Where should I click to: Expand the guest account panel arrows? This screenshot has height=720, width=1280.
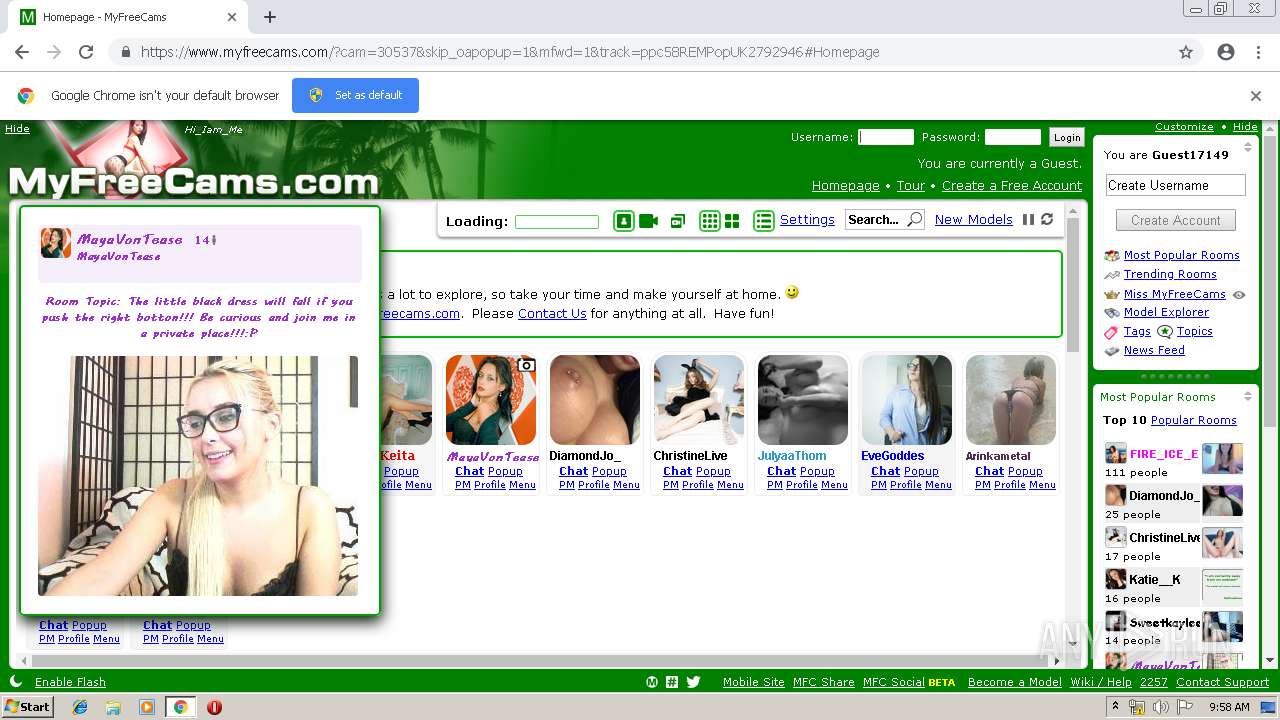point(1247,148)
